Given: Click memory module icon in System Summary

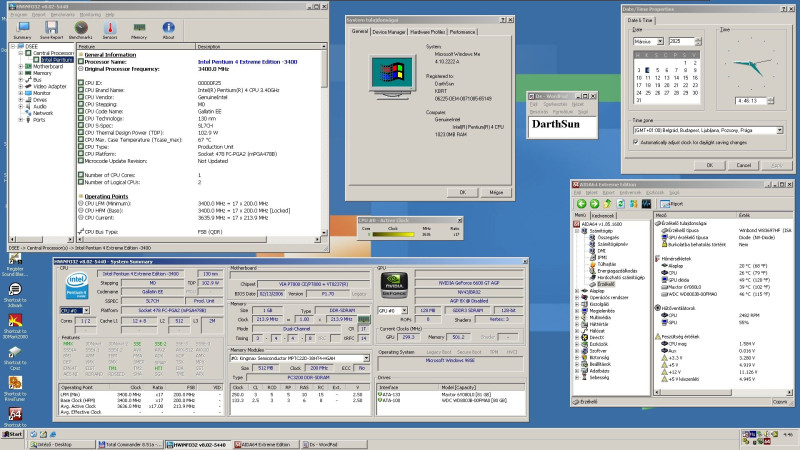Looking at the screenshot, I should (363, 319).
